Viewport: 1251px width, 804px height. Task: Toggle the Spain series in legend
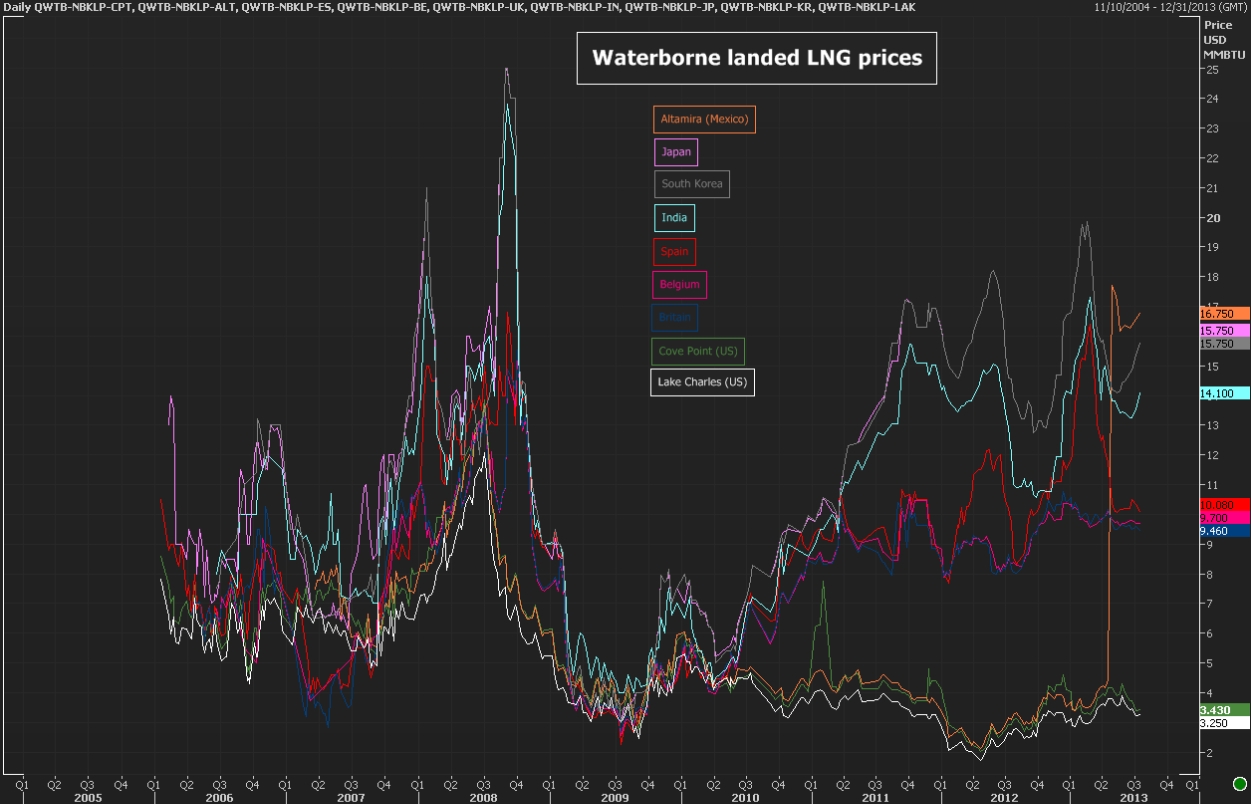[673, 251]
